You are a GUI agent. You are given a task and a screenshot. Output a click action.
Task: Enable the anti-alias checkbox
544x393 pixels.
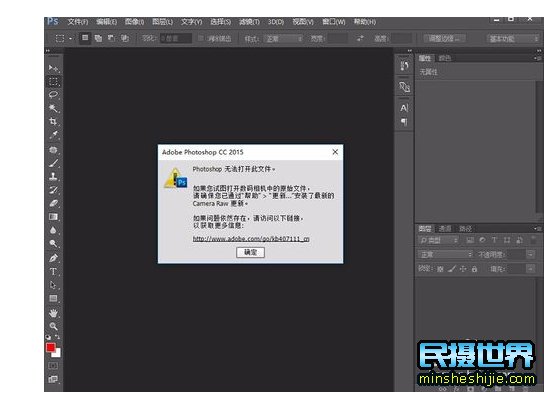point(201,38)
